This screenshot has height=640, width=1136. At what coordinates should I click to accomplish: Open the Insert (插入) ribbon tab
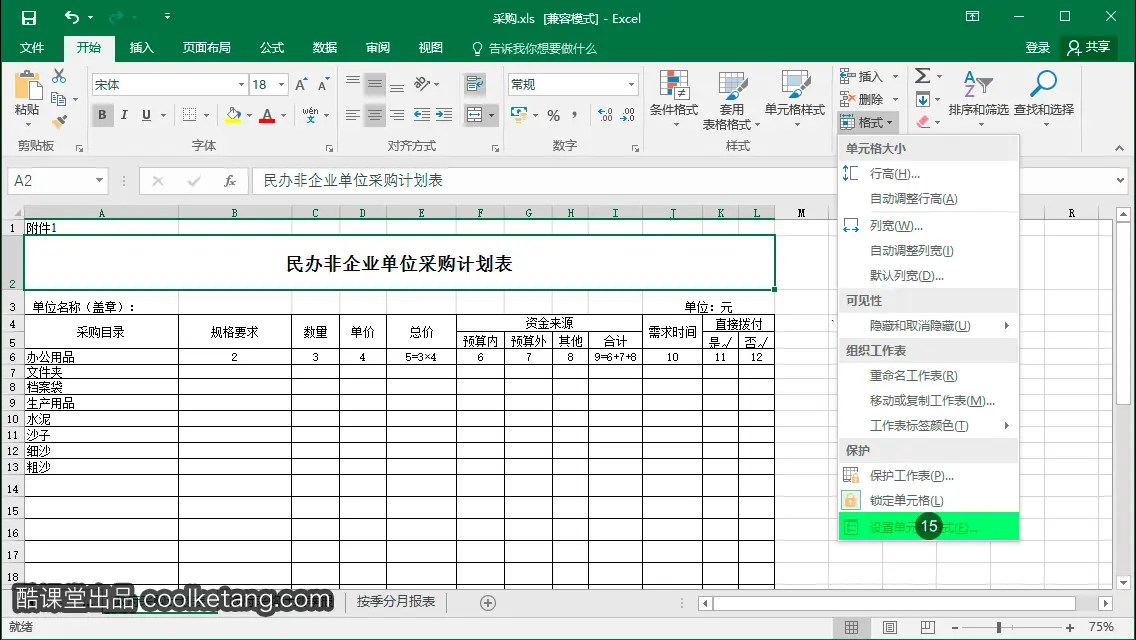point(141,48)
